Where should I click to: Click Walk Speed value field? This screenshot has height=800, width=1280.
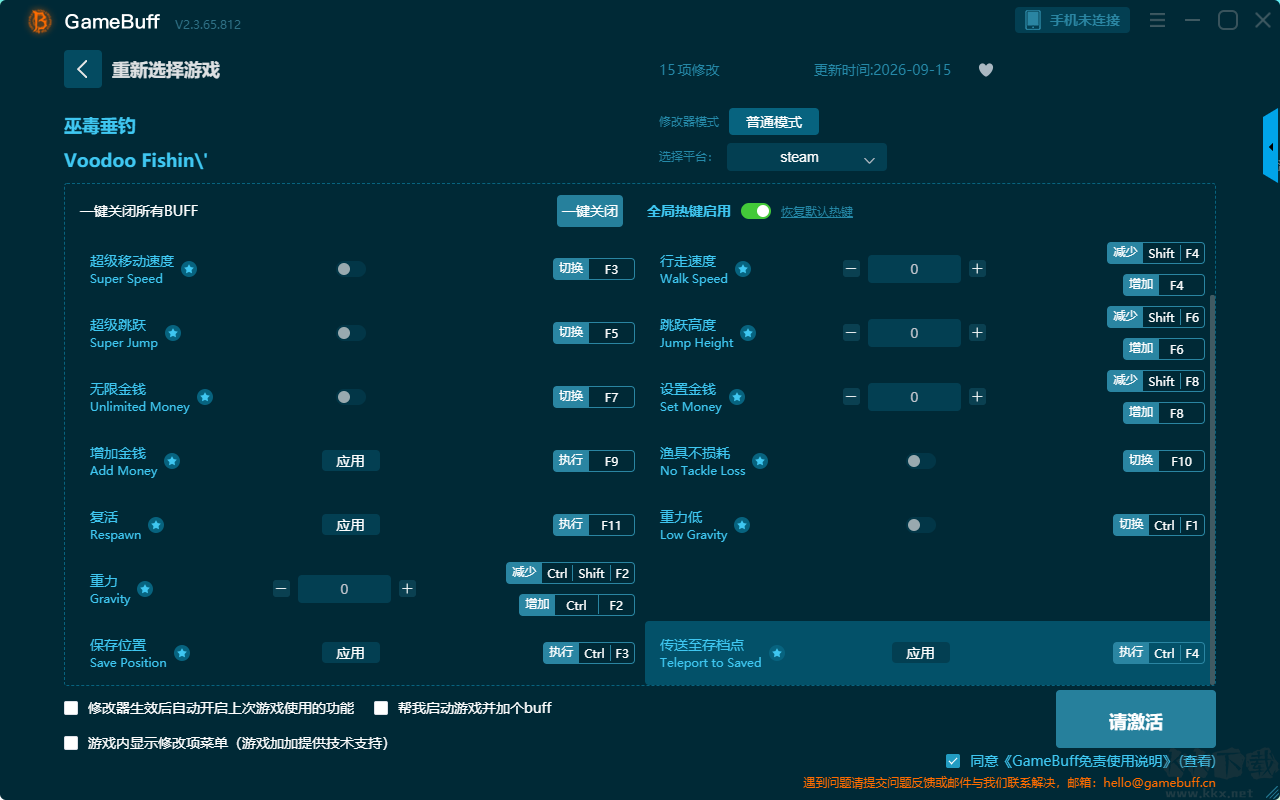[x=914, y=269]
